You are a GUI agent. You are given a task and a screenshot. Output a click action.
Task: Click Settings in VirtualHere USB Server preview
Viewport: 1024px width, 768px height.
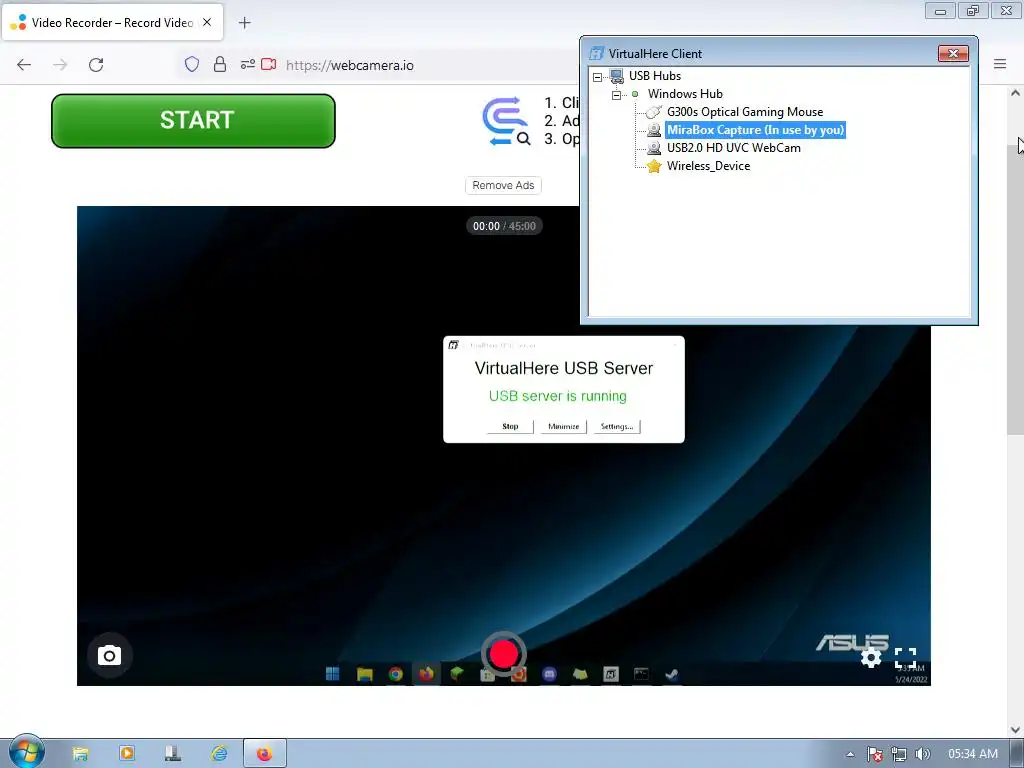click(x=617, y=426)
